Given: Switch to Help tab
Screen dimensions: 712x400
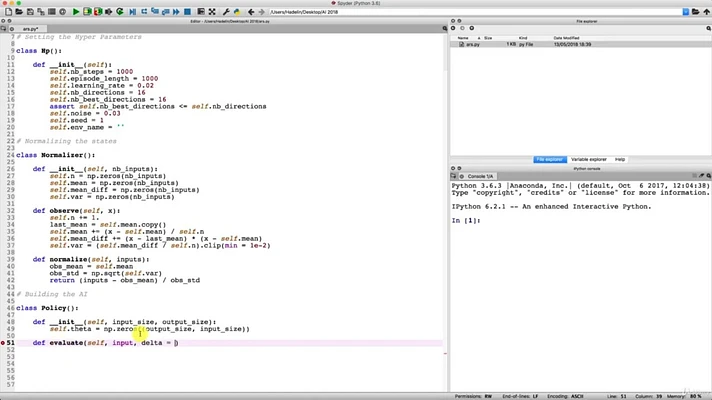Looking at the screenshot, I should pos(620,159).
